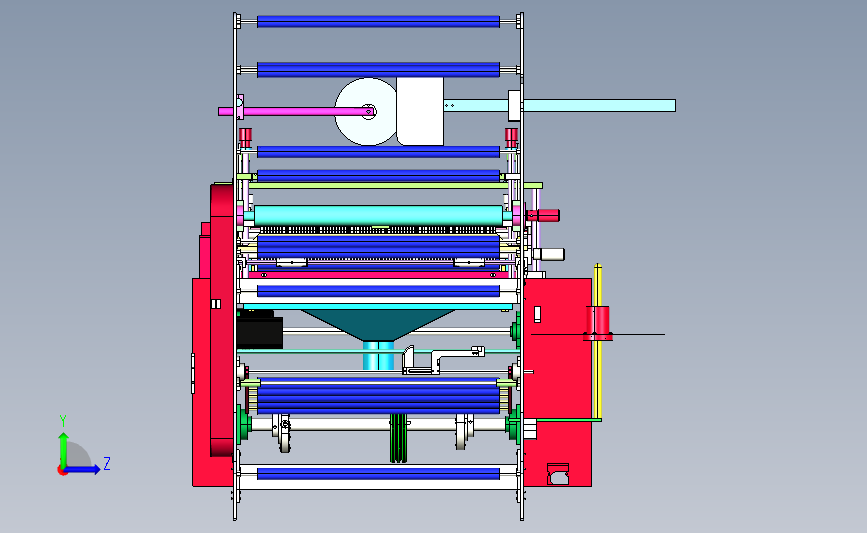Select the green pulley at bottom center
867x533 pixels.
(x=398, y=437)
